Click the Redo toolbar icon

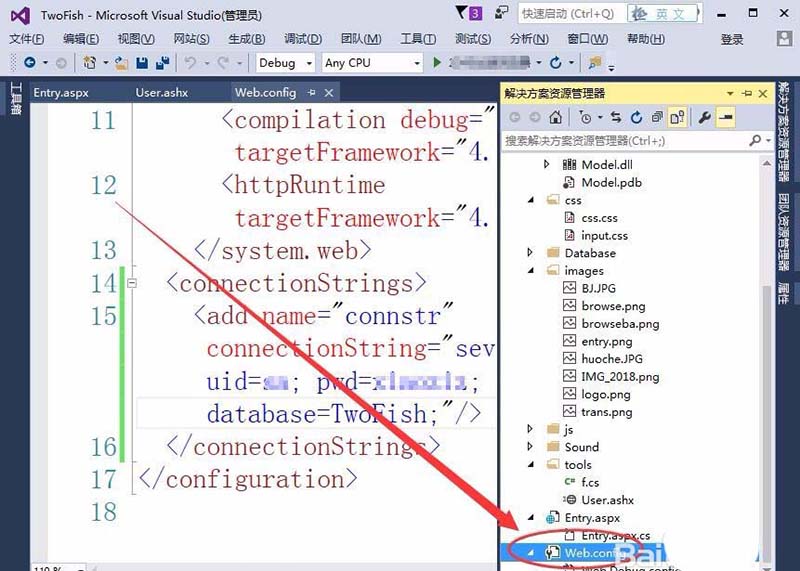pyautogui.click(x=223, y=63)
